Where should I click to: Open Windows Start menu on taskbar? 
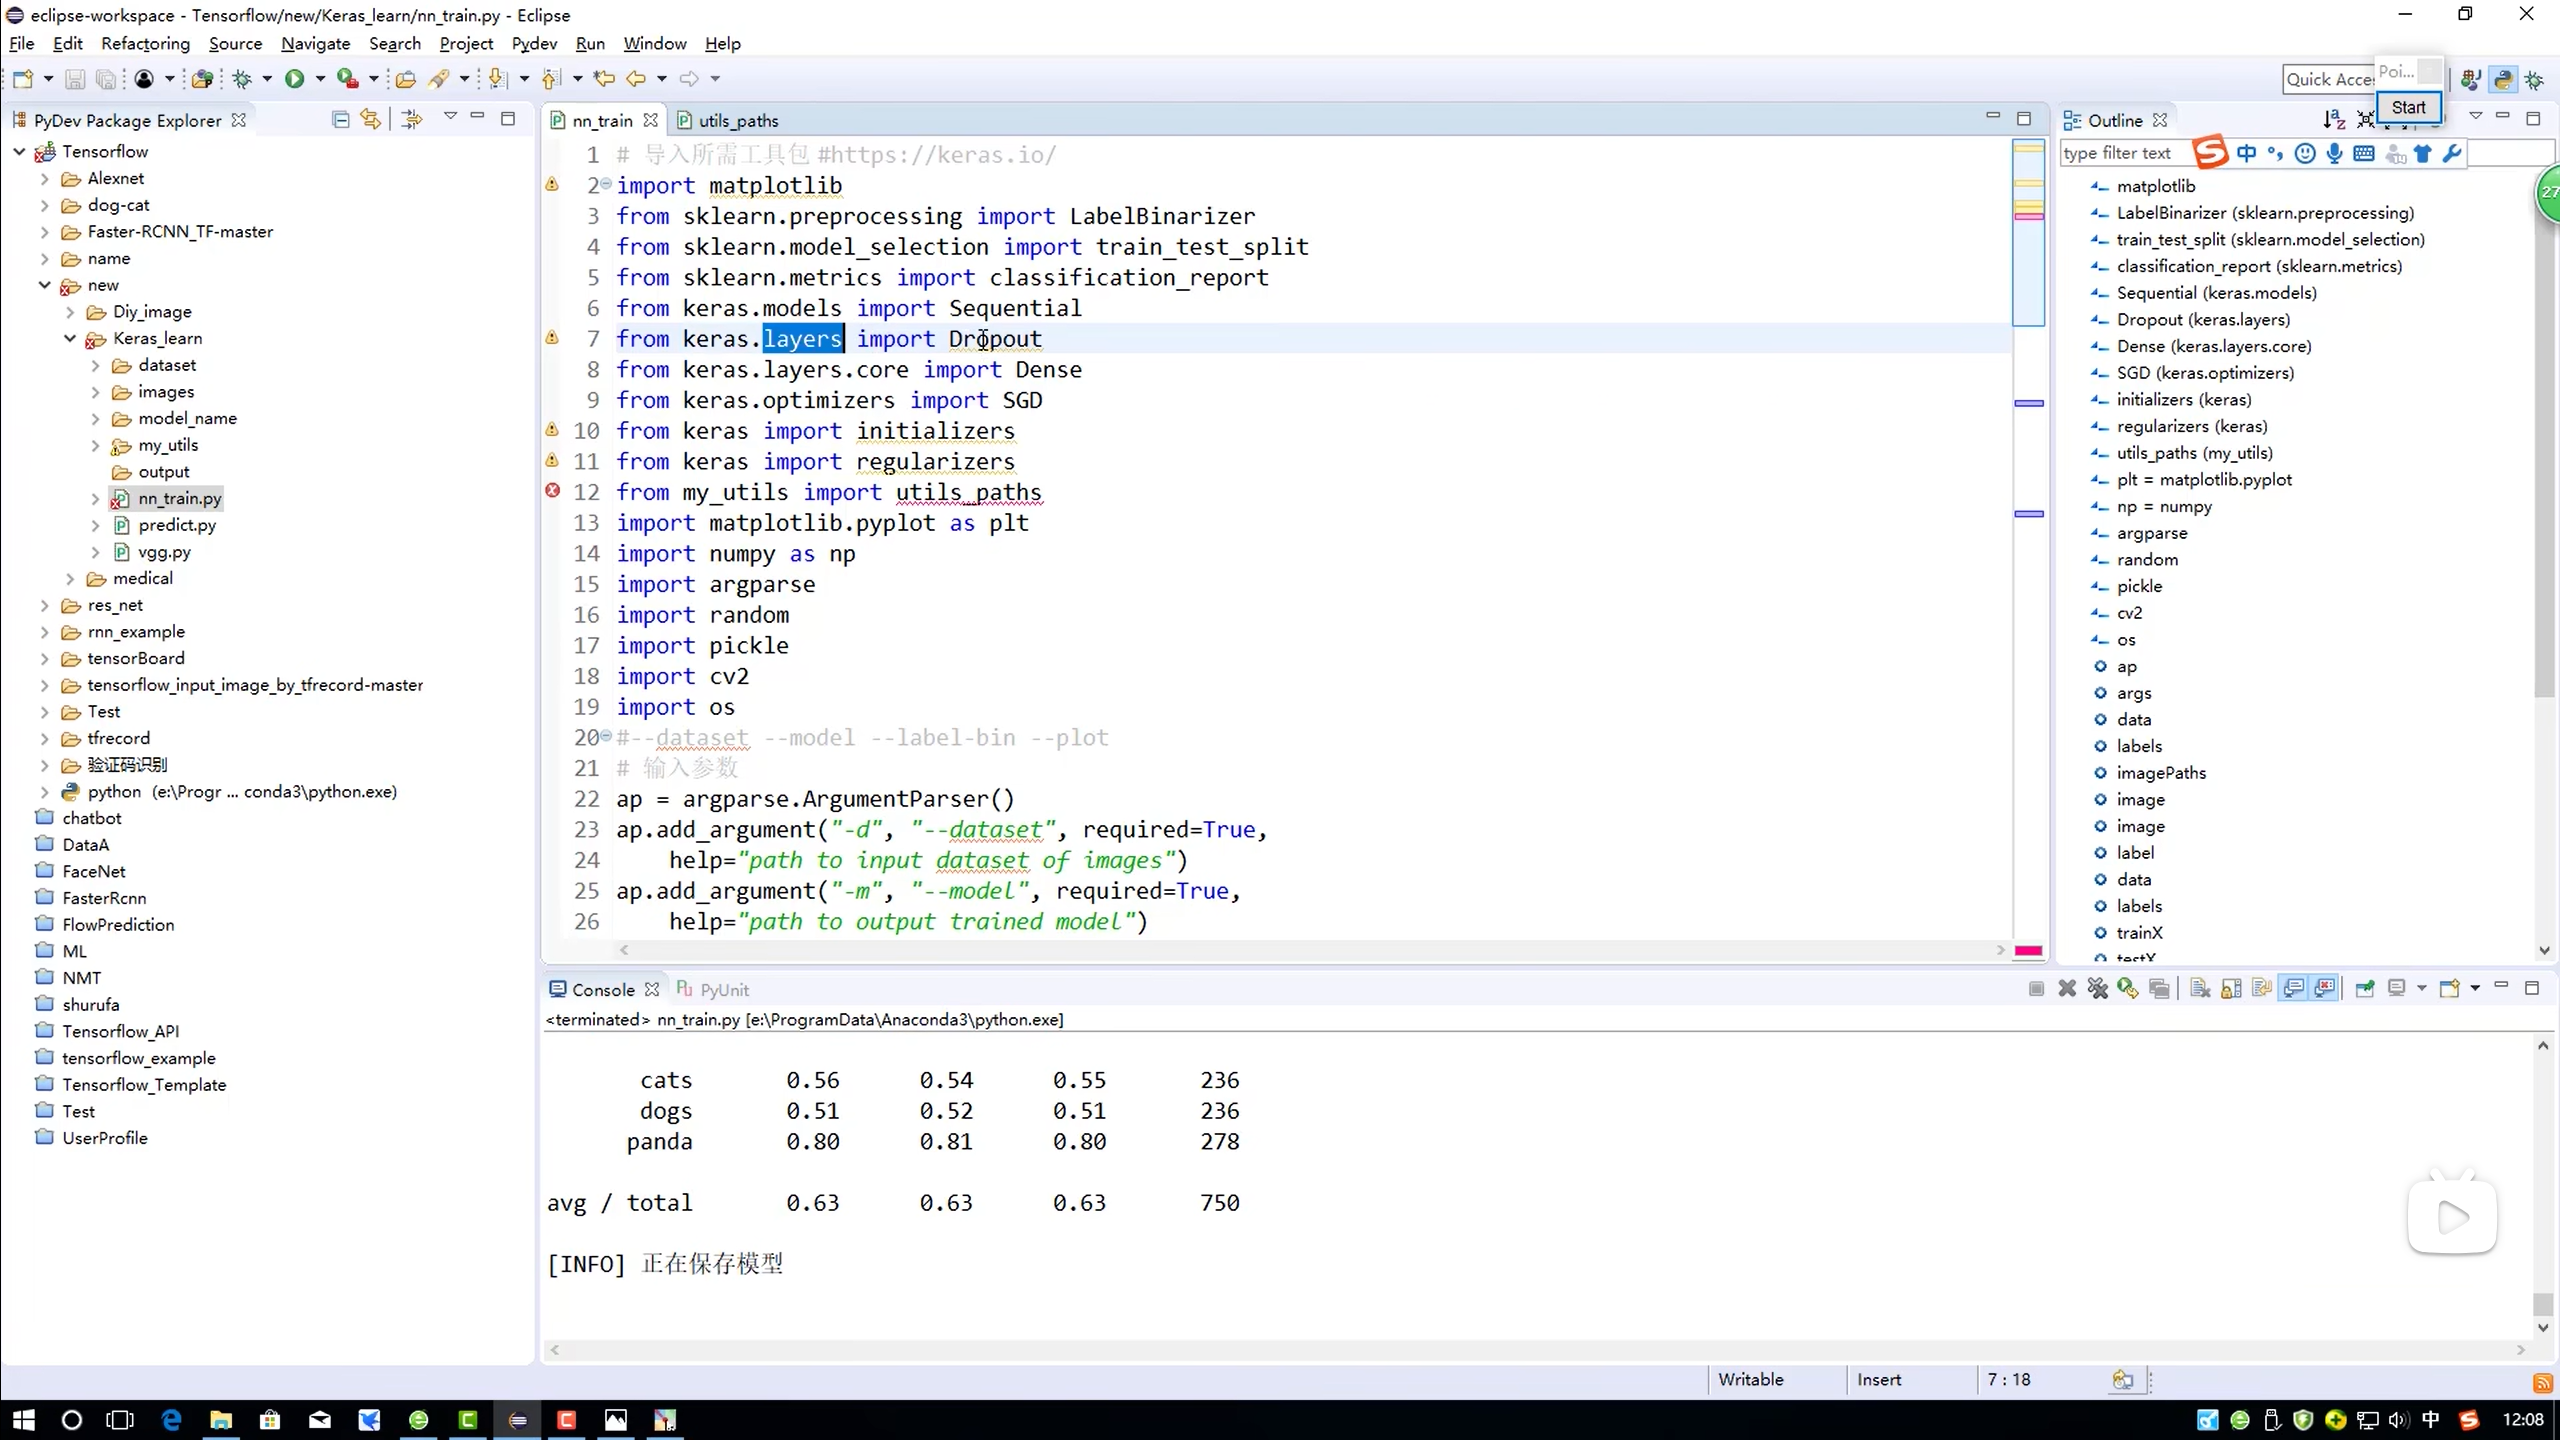click(x=23, y=1419)
